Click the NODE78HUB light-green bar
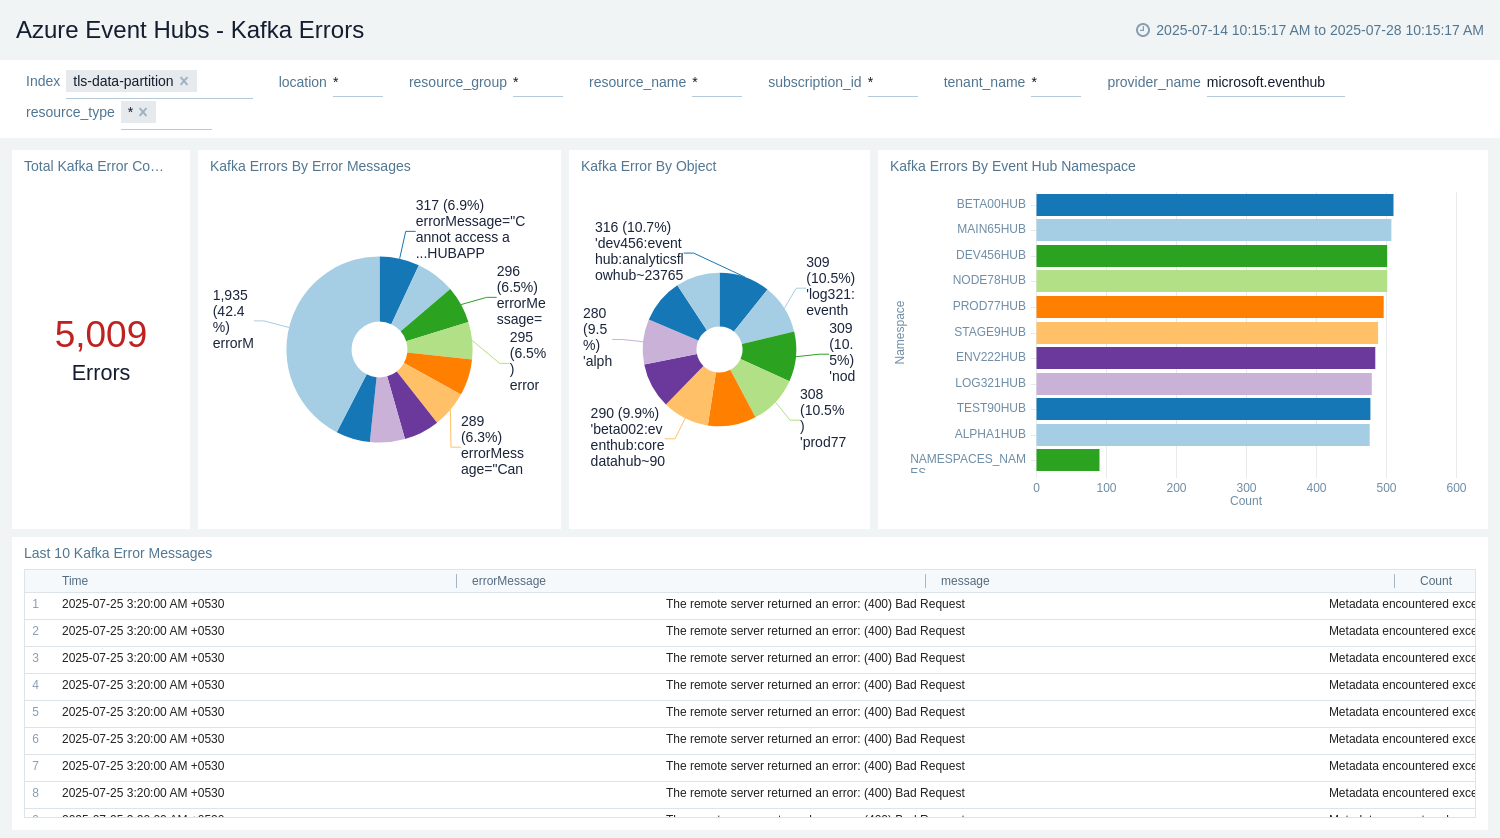This screenshot has width=1500, height=838. tap(1211, 281)
